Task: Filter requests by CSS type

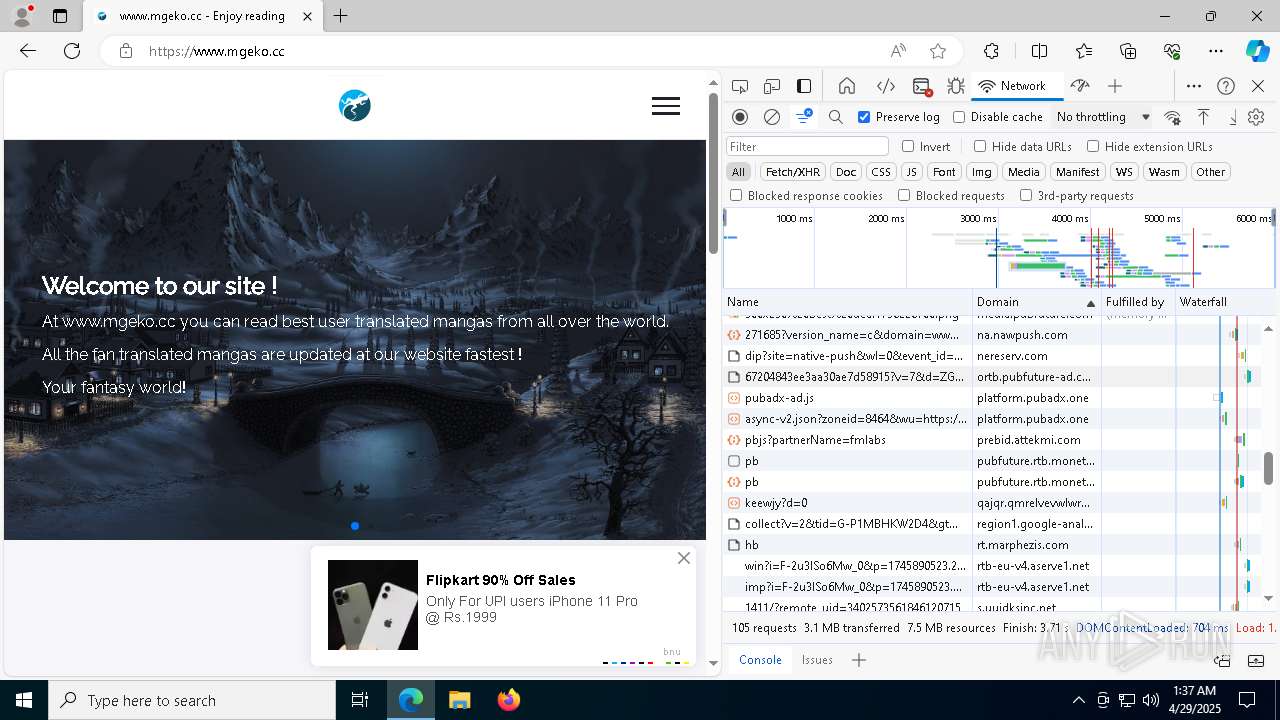Action: pyautogui.click(x=880, y=172)
